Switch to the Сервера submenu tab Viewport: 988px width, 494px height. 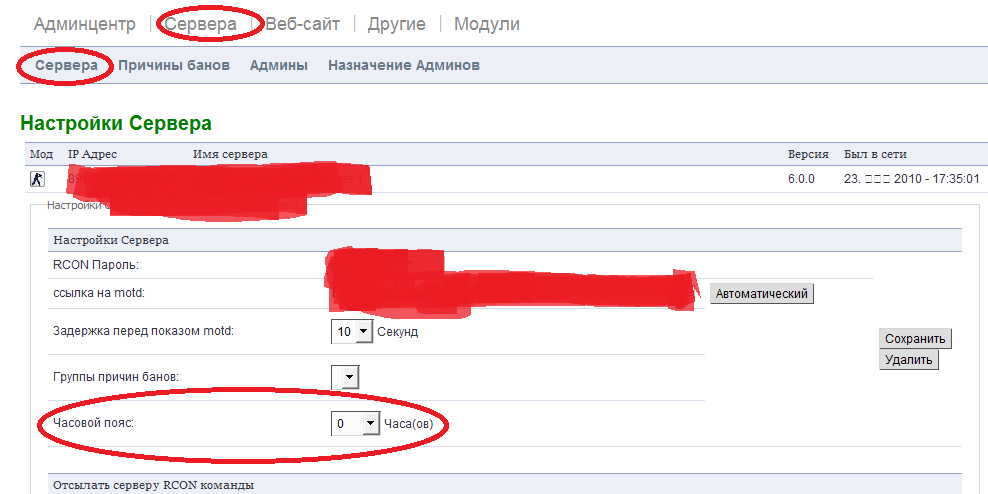[x=67, y=66]
